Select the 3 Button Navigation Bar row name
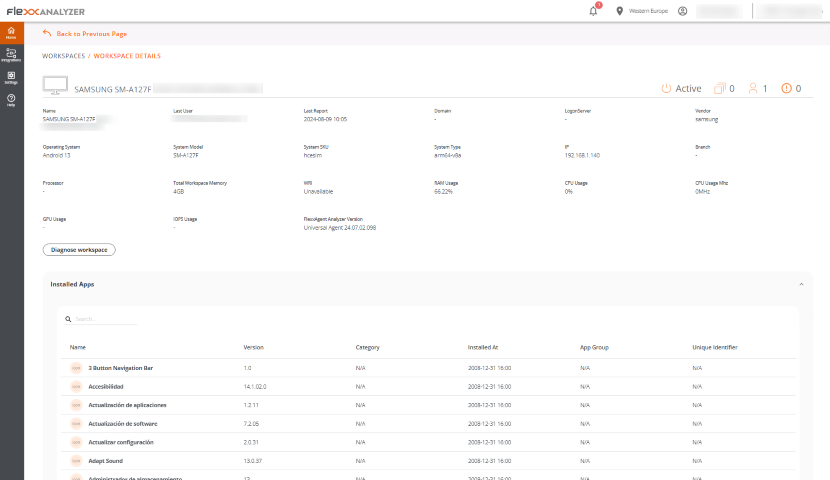 121,368
